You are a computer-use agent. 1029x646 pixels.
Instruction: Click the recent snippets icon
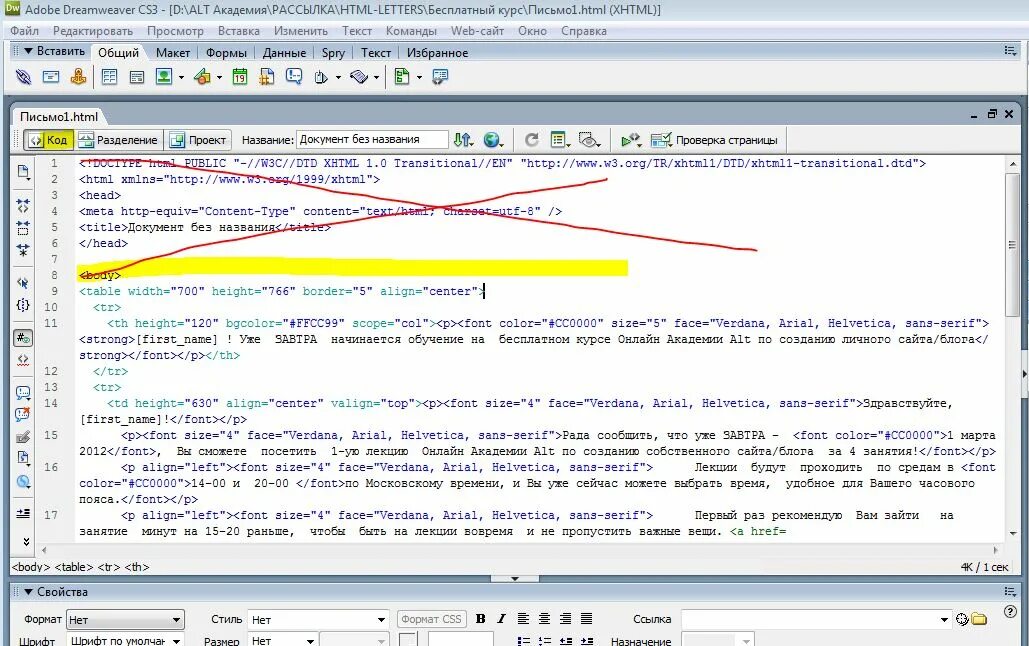pyautogui.click(x=23, y=458)
